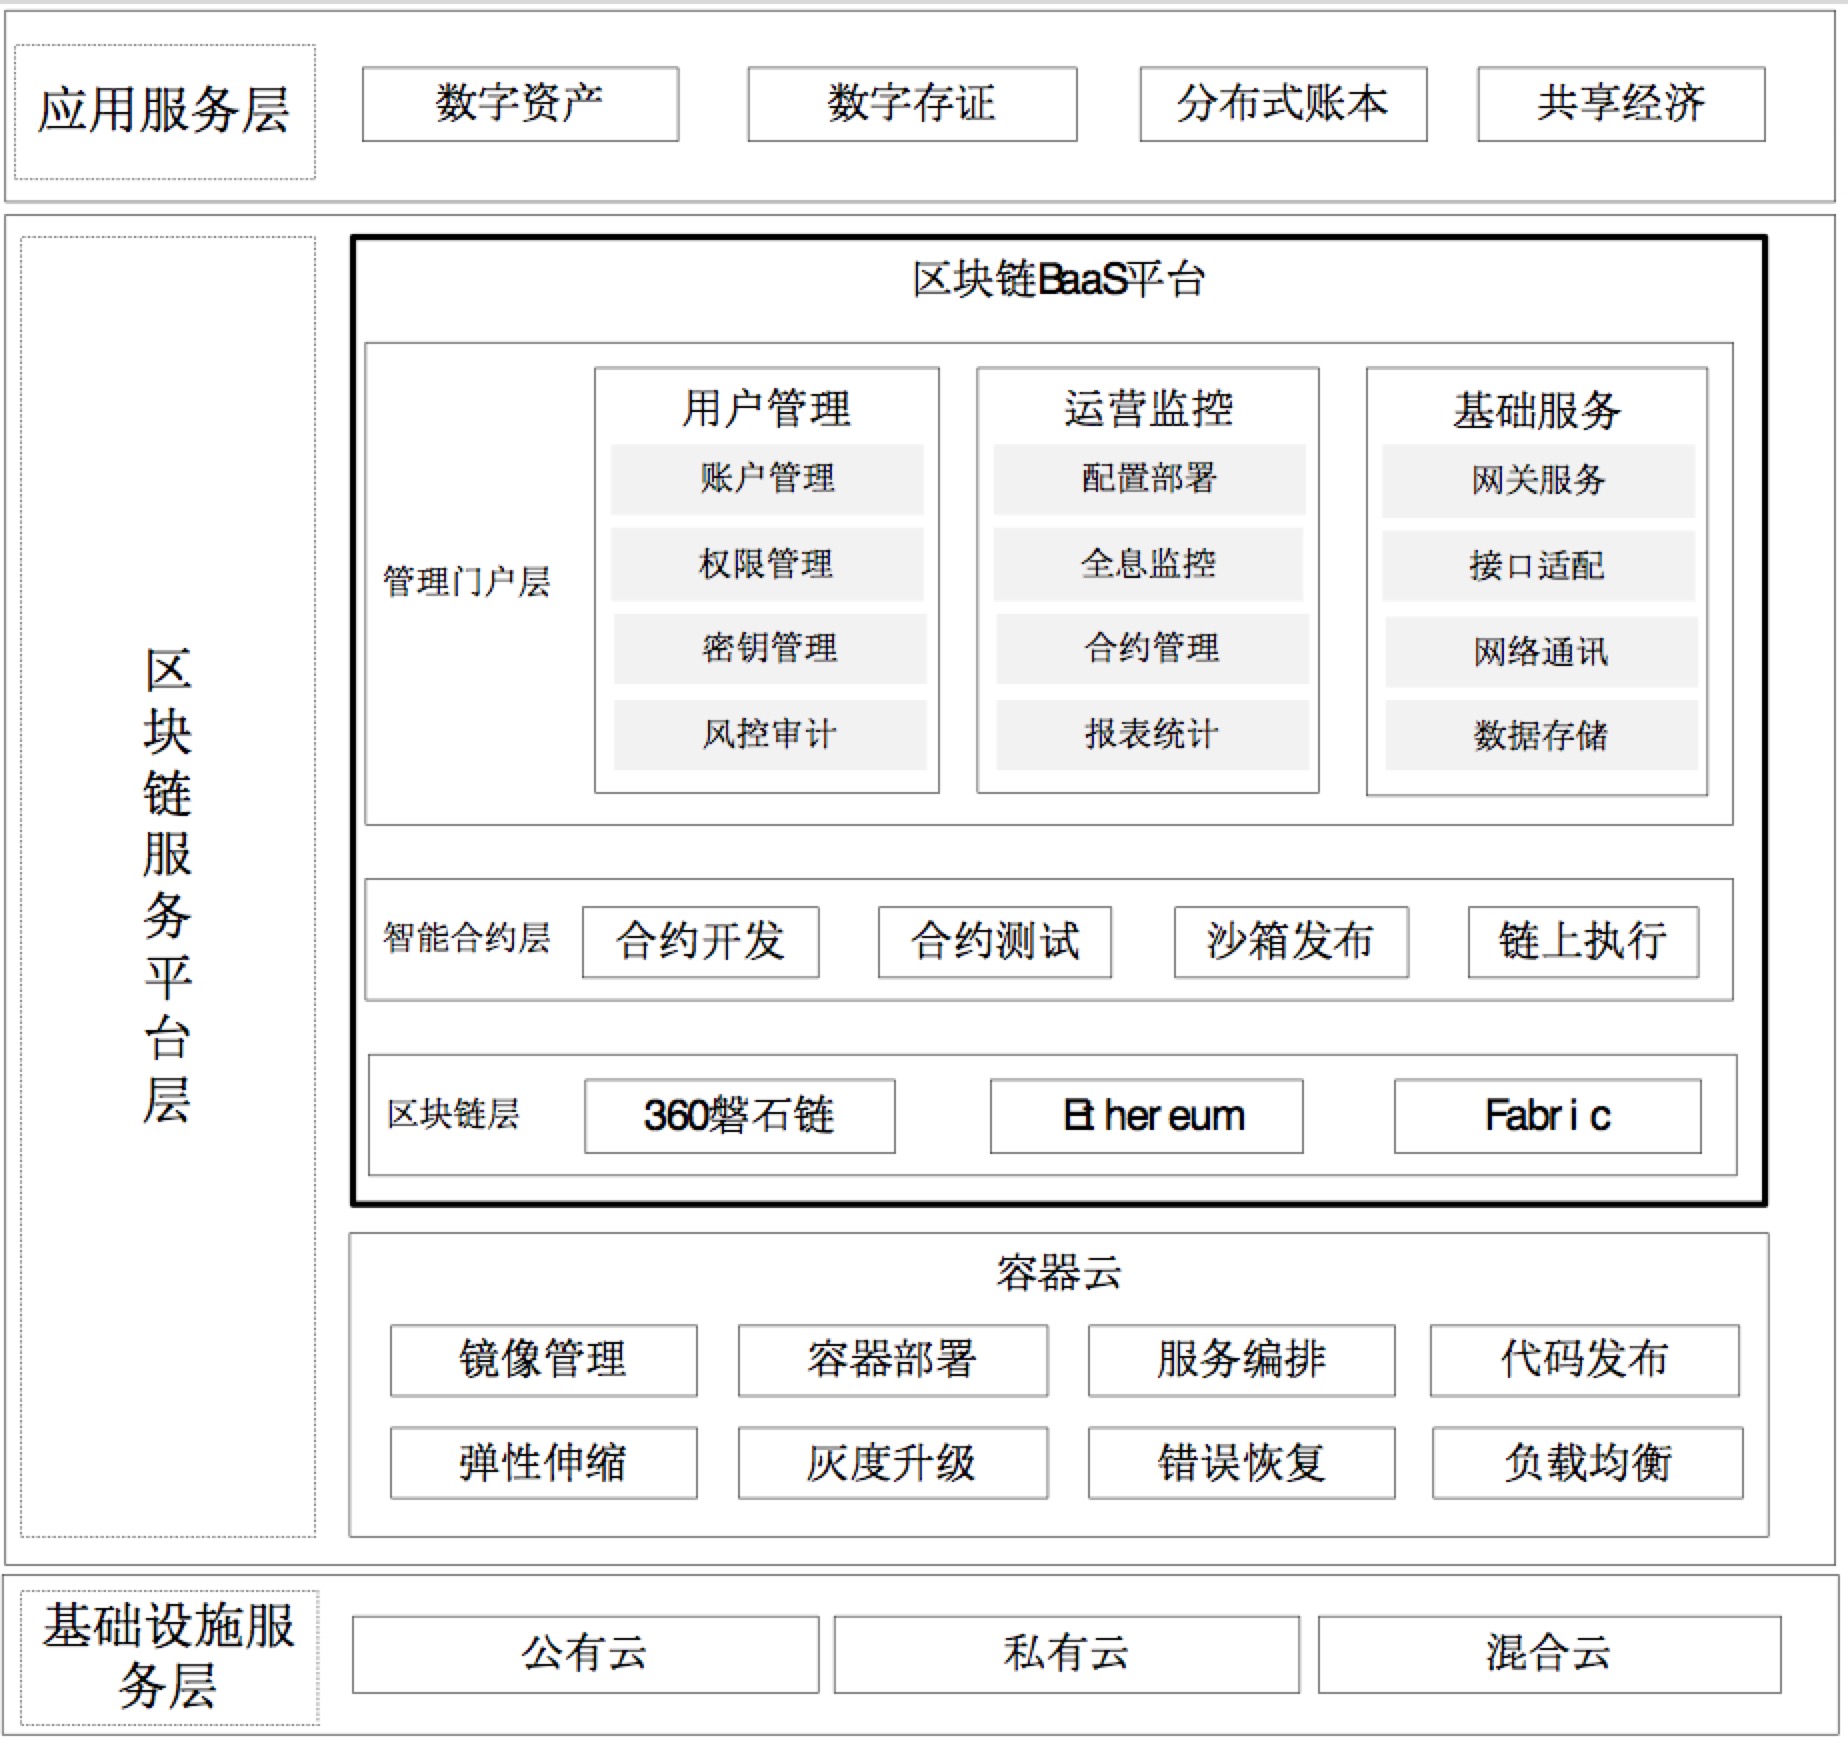The height and width of the screenshot is (1744, 1848).
Task: Click the 智能合约层 label
Action: tap(466, 938)
